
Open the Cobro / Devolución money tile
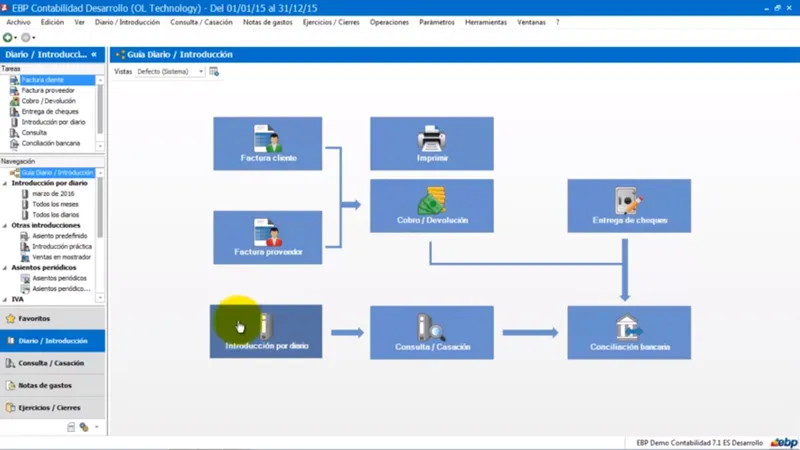[x=432, y=206]
